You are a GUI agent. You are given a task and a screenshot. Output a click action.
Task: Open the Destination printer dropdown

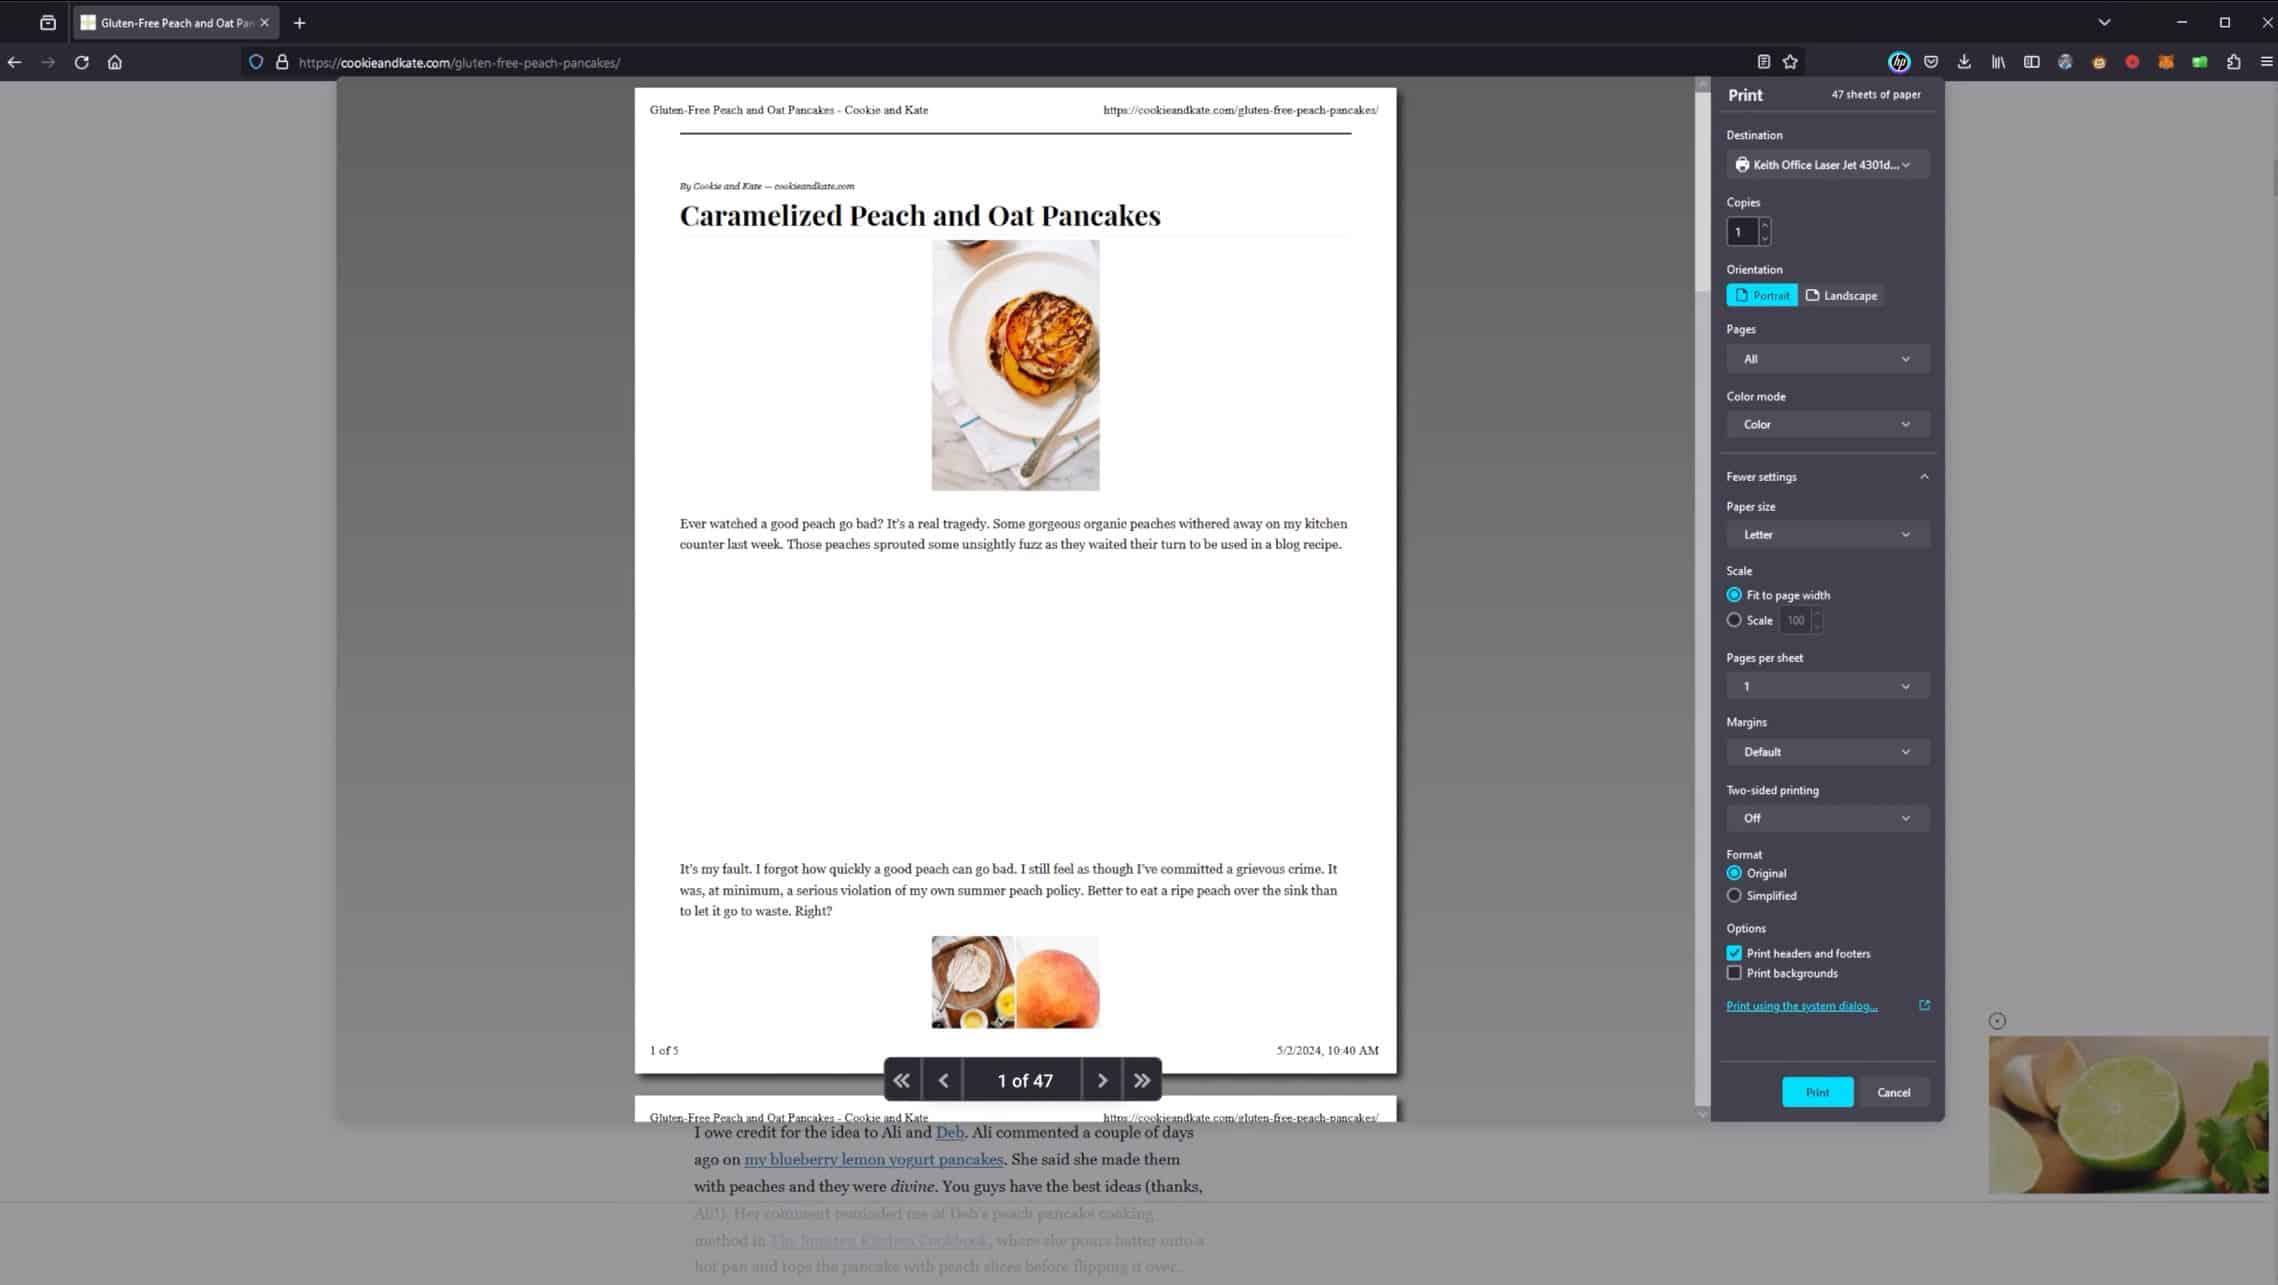[x=1826, y=165]
